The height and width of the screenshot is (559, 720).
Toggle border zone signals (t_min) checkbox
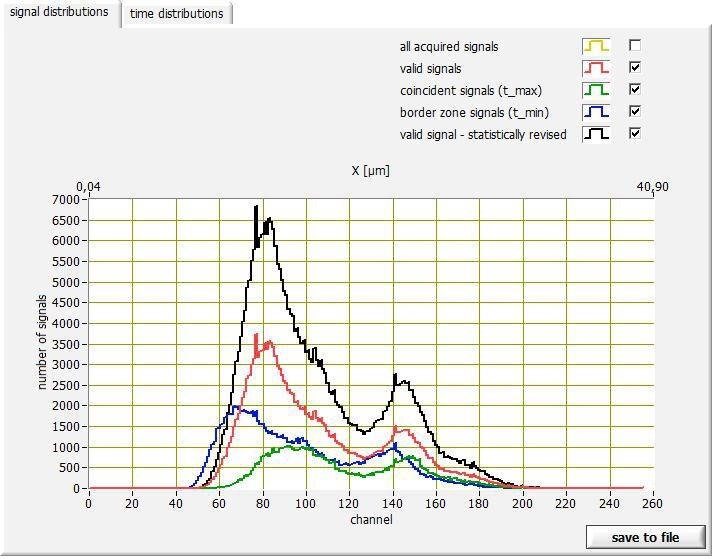pos(635,111)
